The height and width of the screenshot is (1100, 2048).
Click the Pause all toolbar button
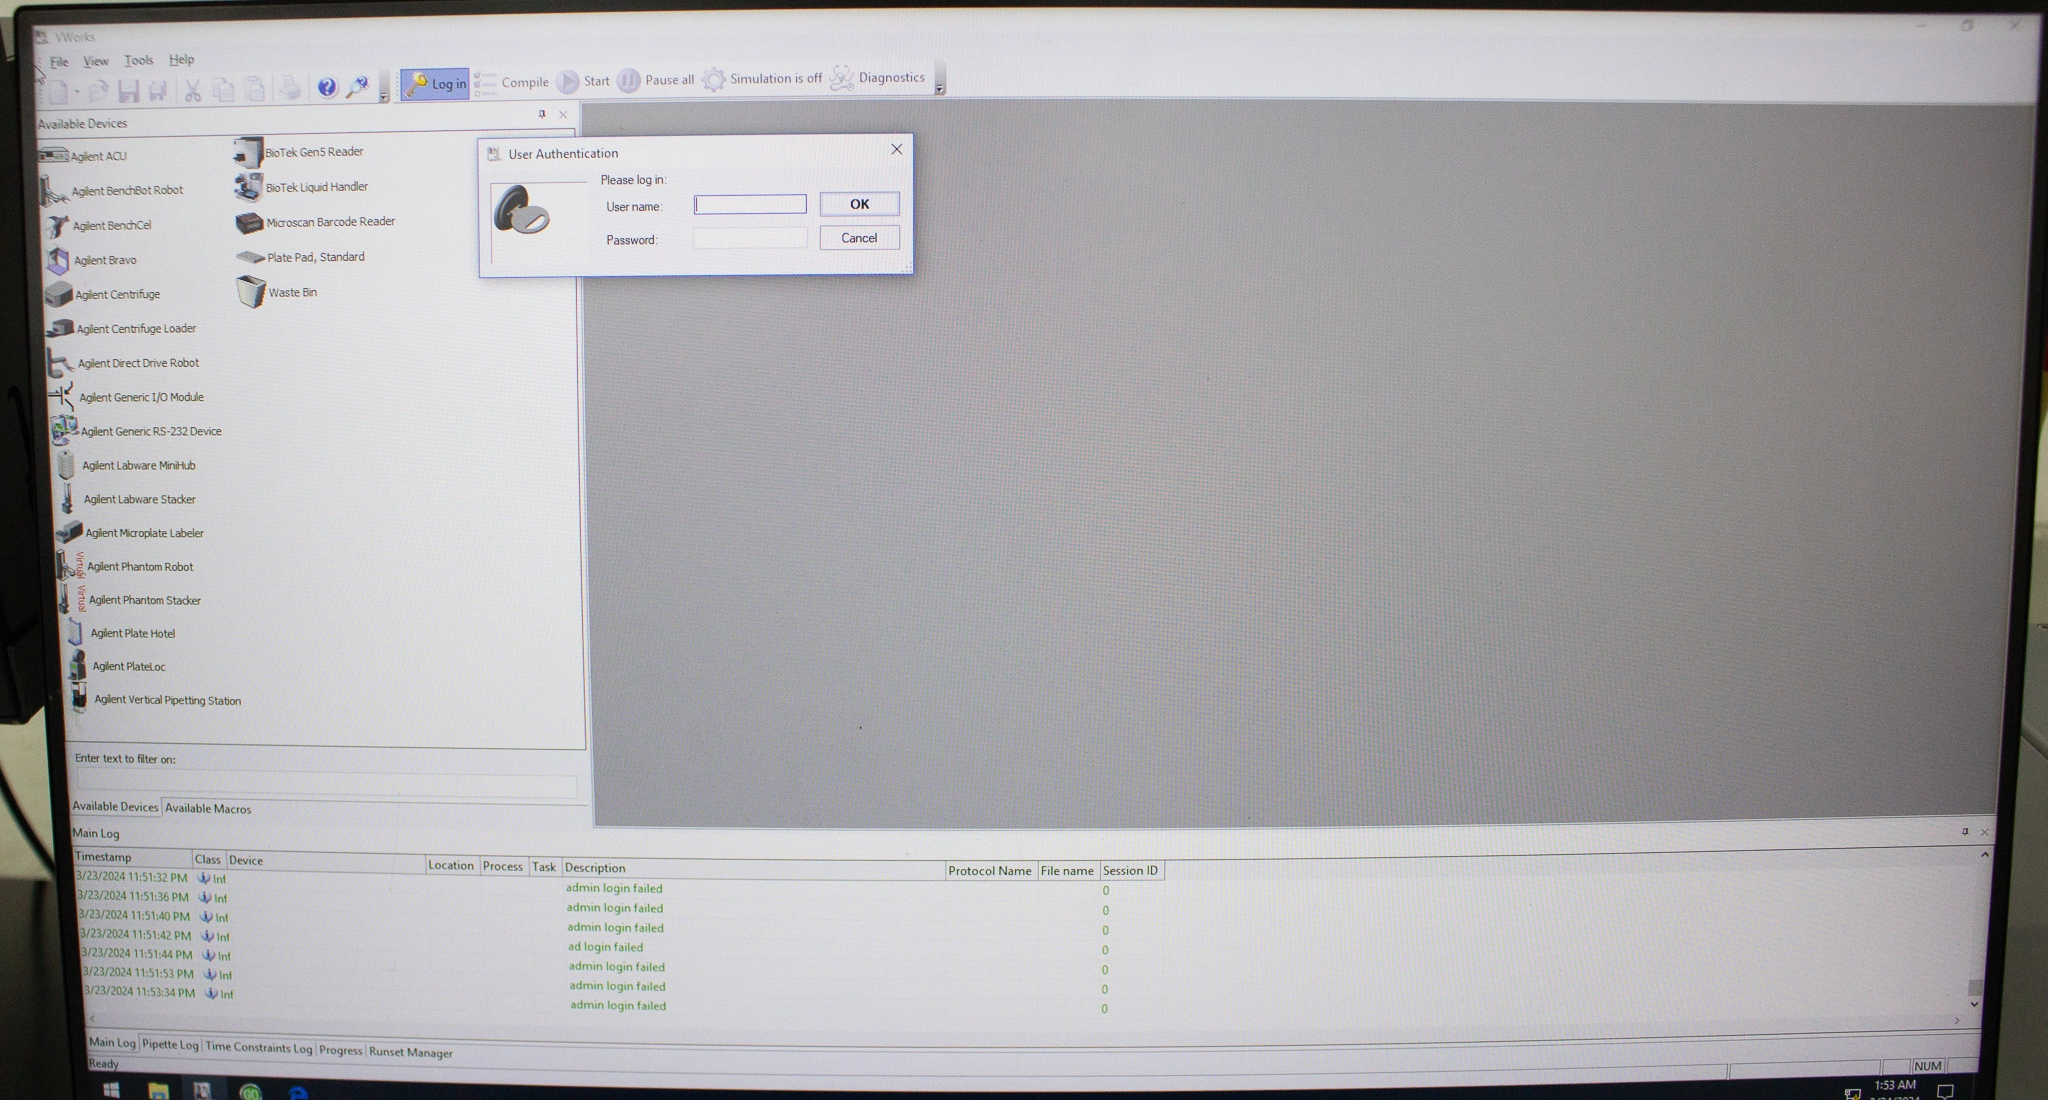(656, 80)
